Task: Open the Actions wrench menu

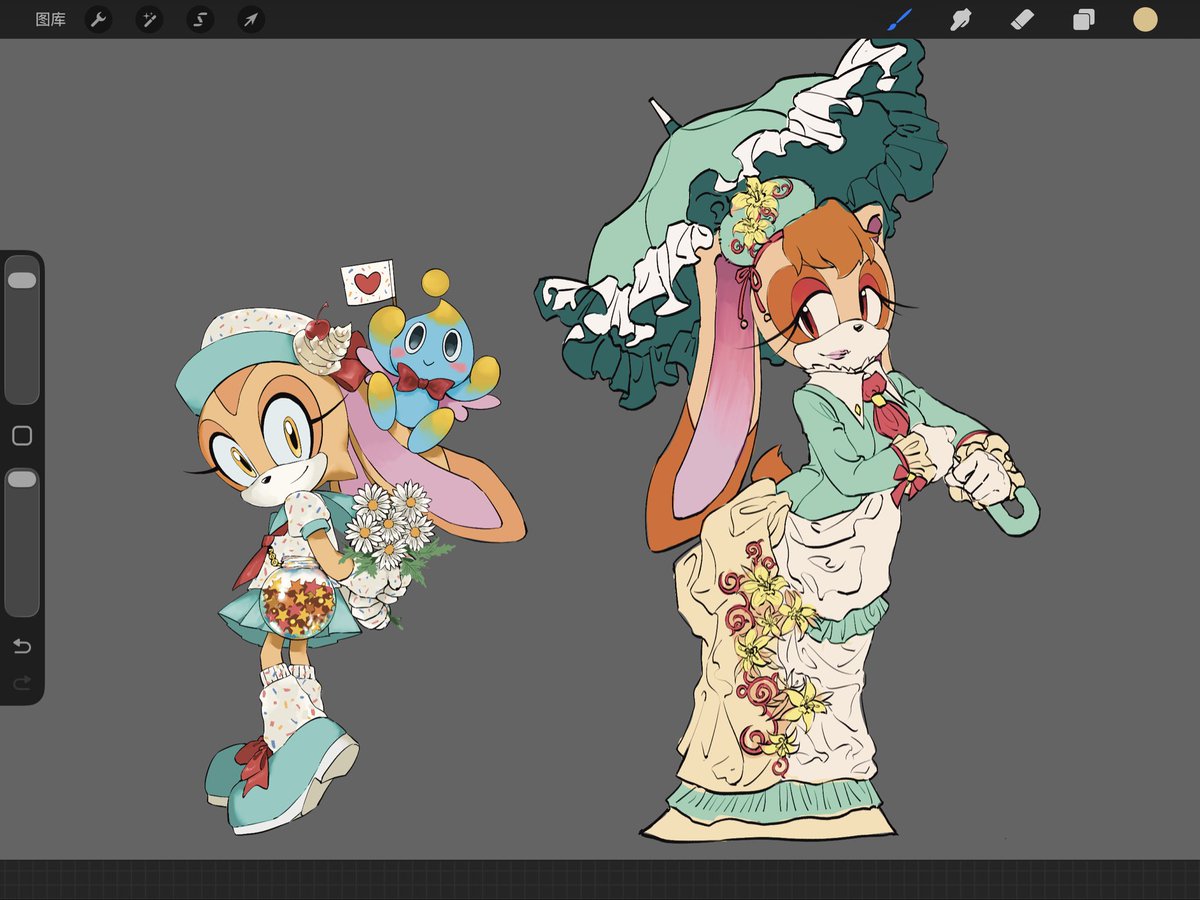Action: point(98,19)
